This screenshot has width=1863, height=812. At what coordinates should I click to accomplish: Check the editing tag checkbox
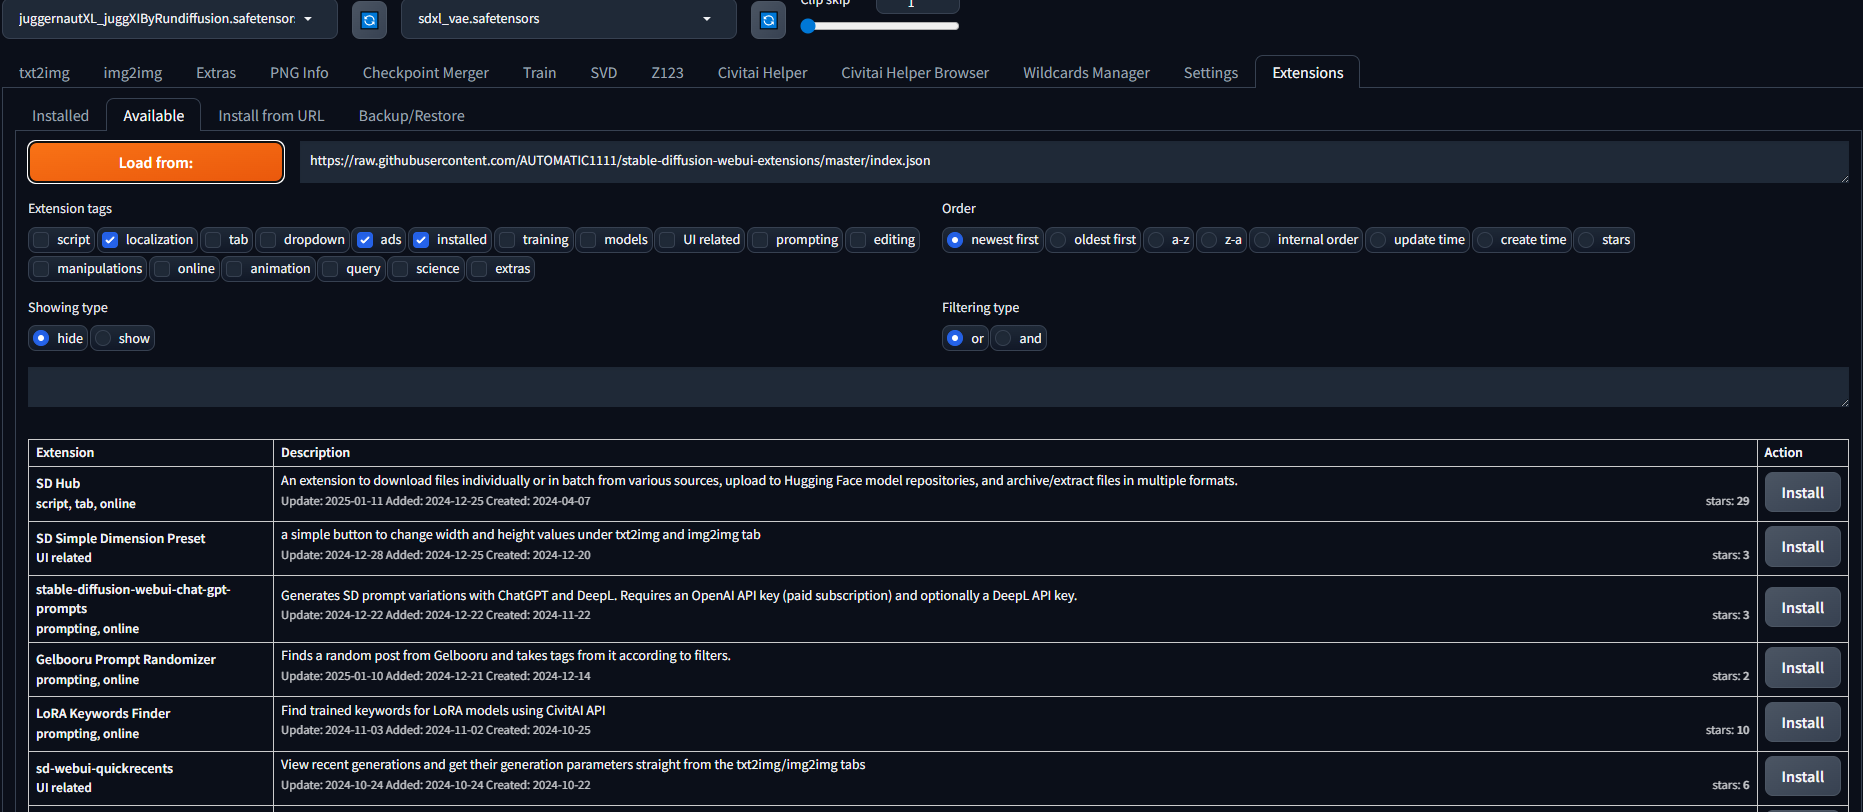(858, 240)
